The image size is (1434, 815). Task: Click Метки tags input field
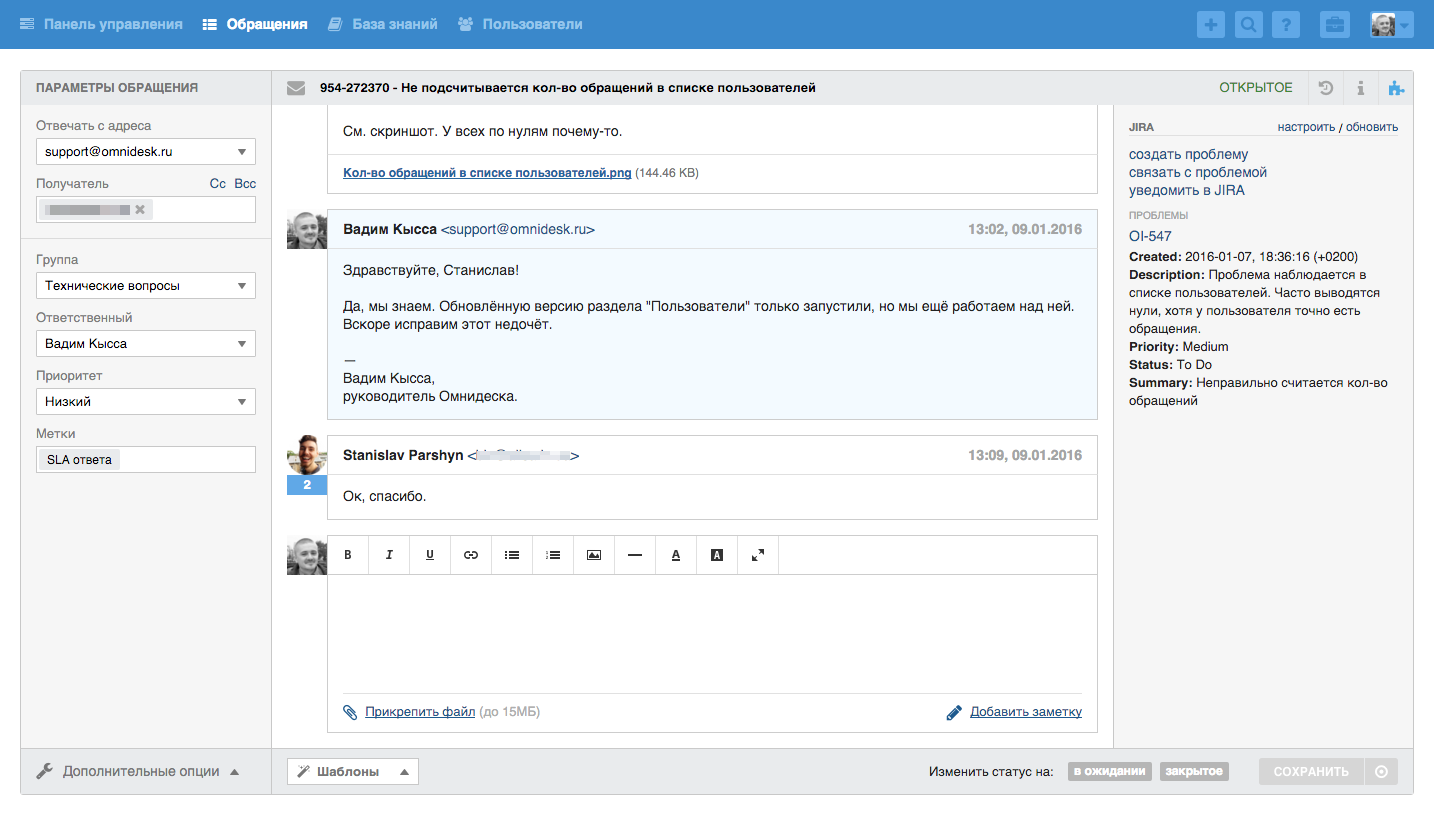[146, 460]
